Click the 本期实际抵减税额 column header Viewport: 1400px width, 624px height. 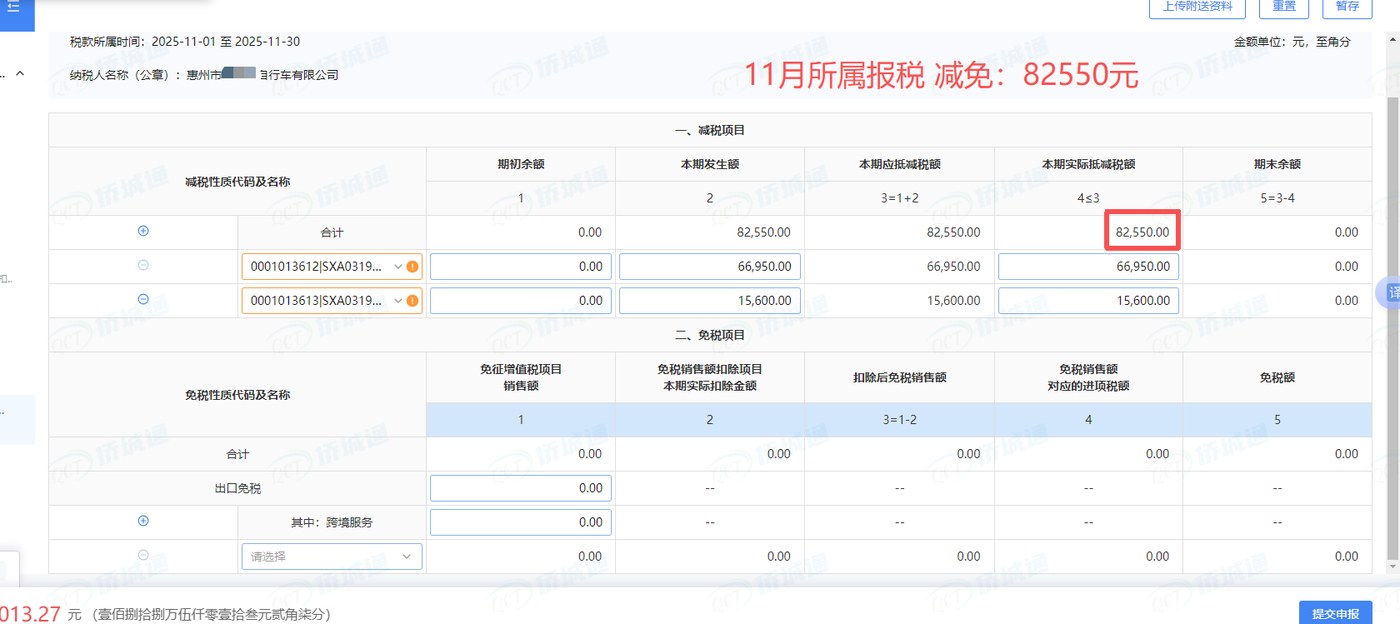coord(1088,164)
